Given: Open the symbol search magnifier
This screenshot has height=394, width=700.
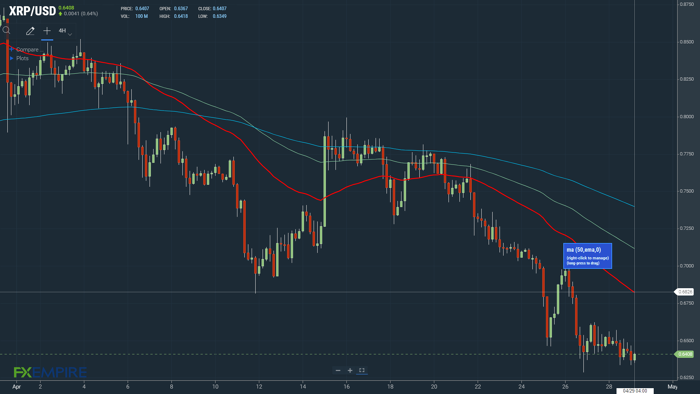Looking at the screenshot, I should point(6,31).
